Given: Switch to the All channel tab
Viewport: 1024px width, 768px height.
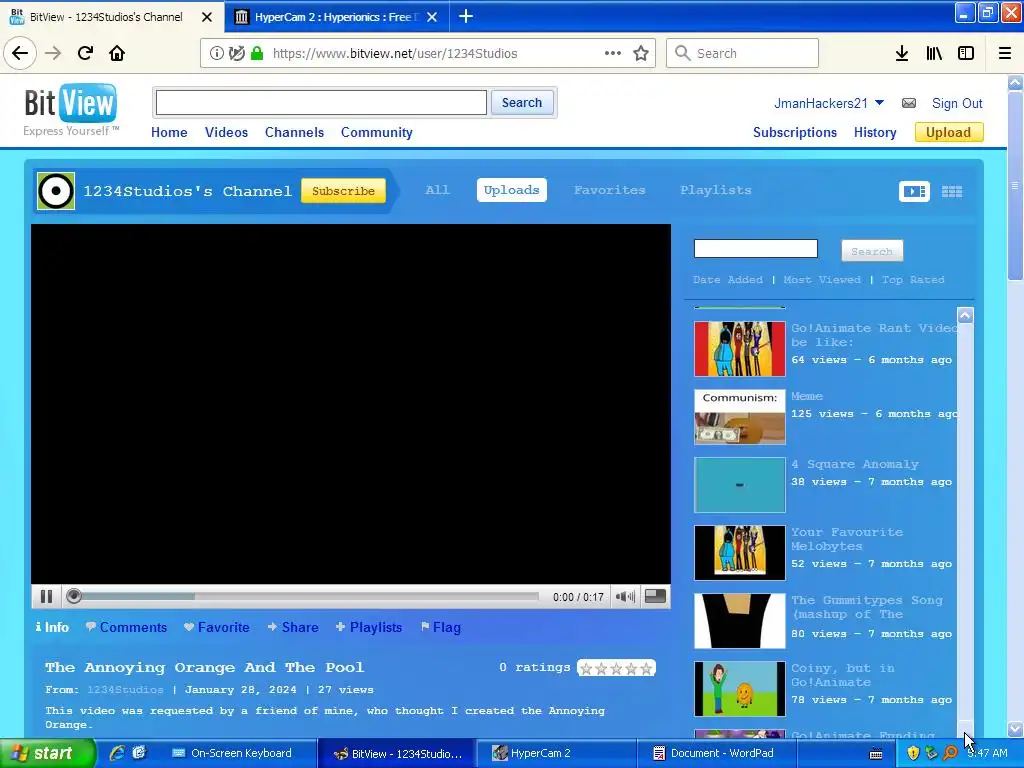Looking at the screenshot, I should point(437,190).
